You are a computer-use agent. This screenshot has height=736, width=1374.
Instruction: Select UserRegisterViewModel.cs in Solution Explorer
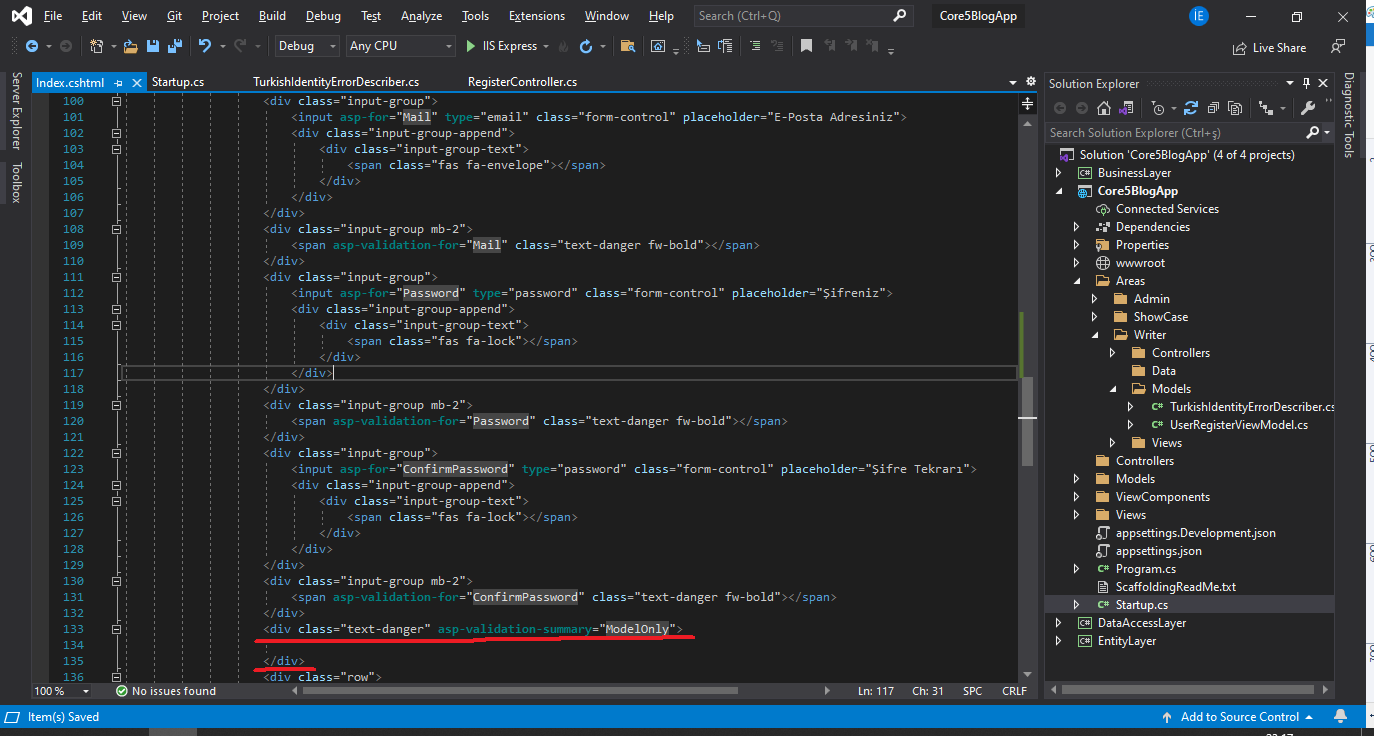tap(1238, 425)
